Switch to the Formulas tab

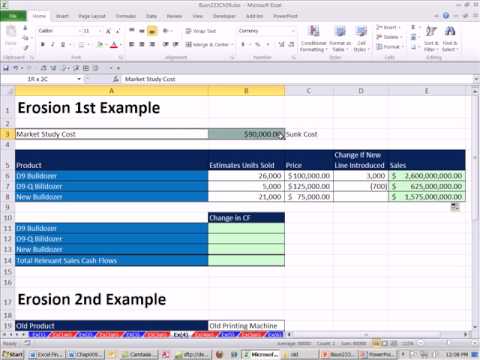click(126, 16)
